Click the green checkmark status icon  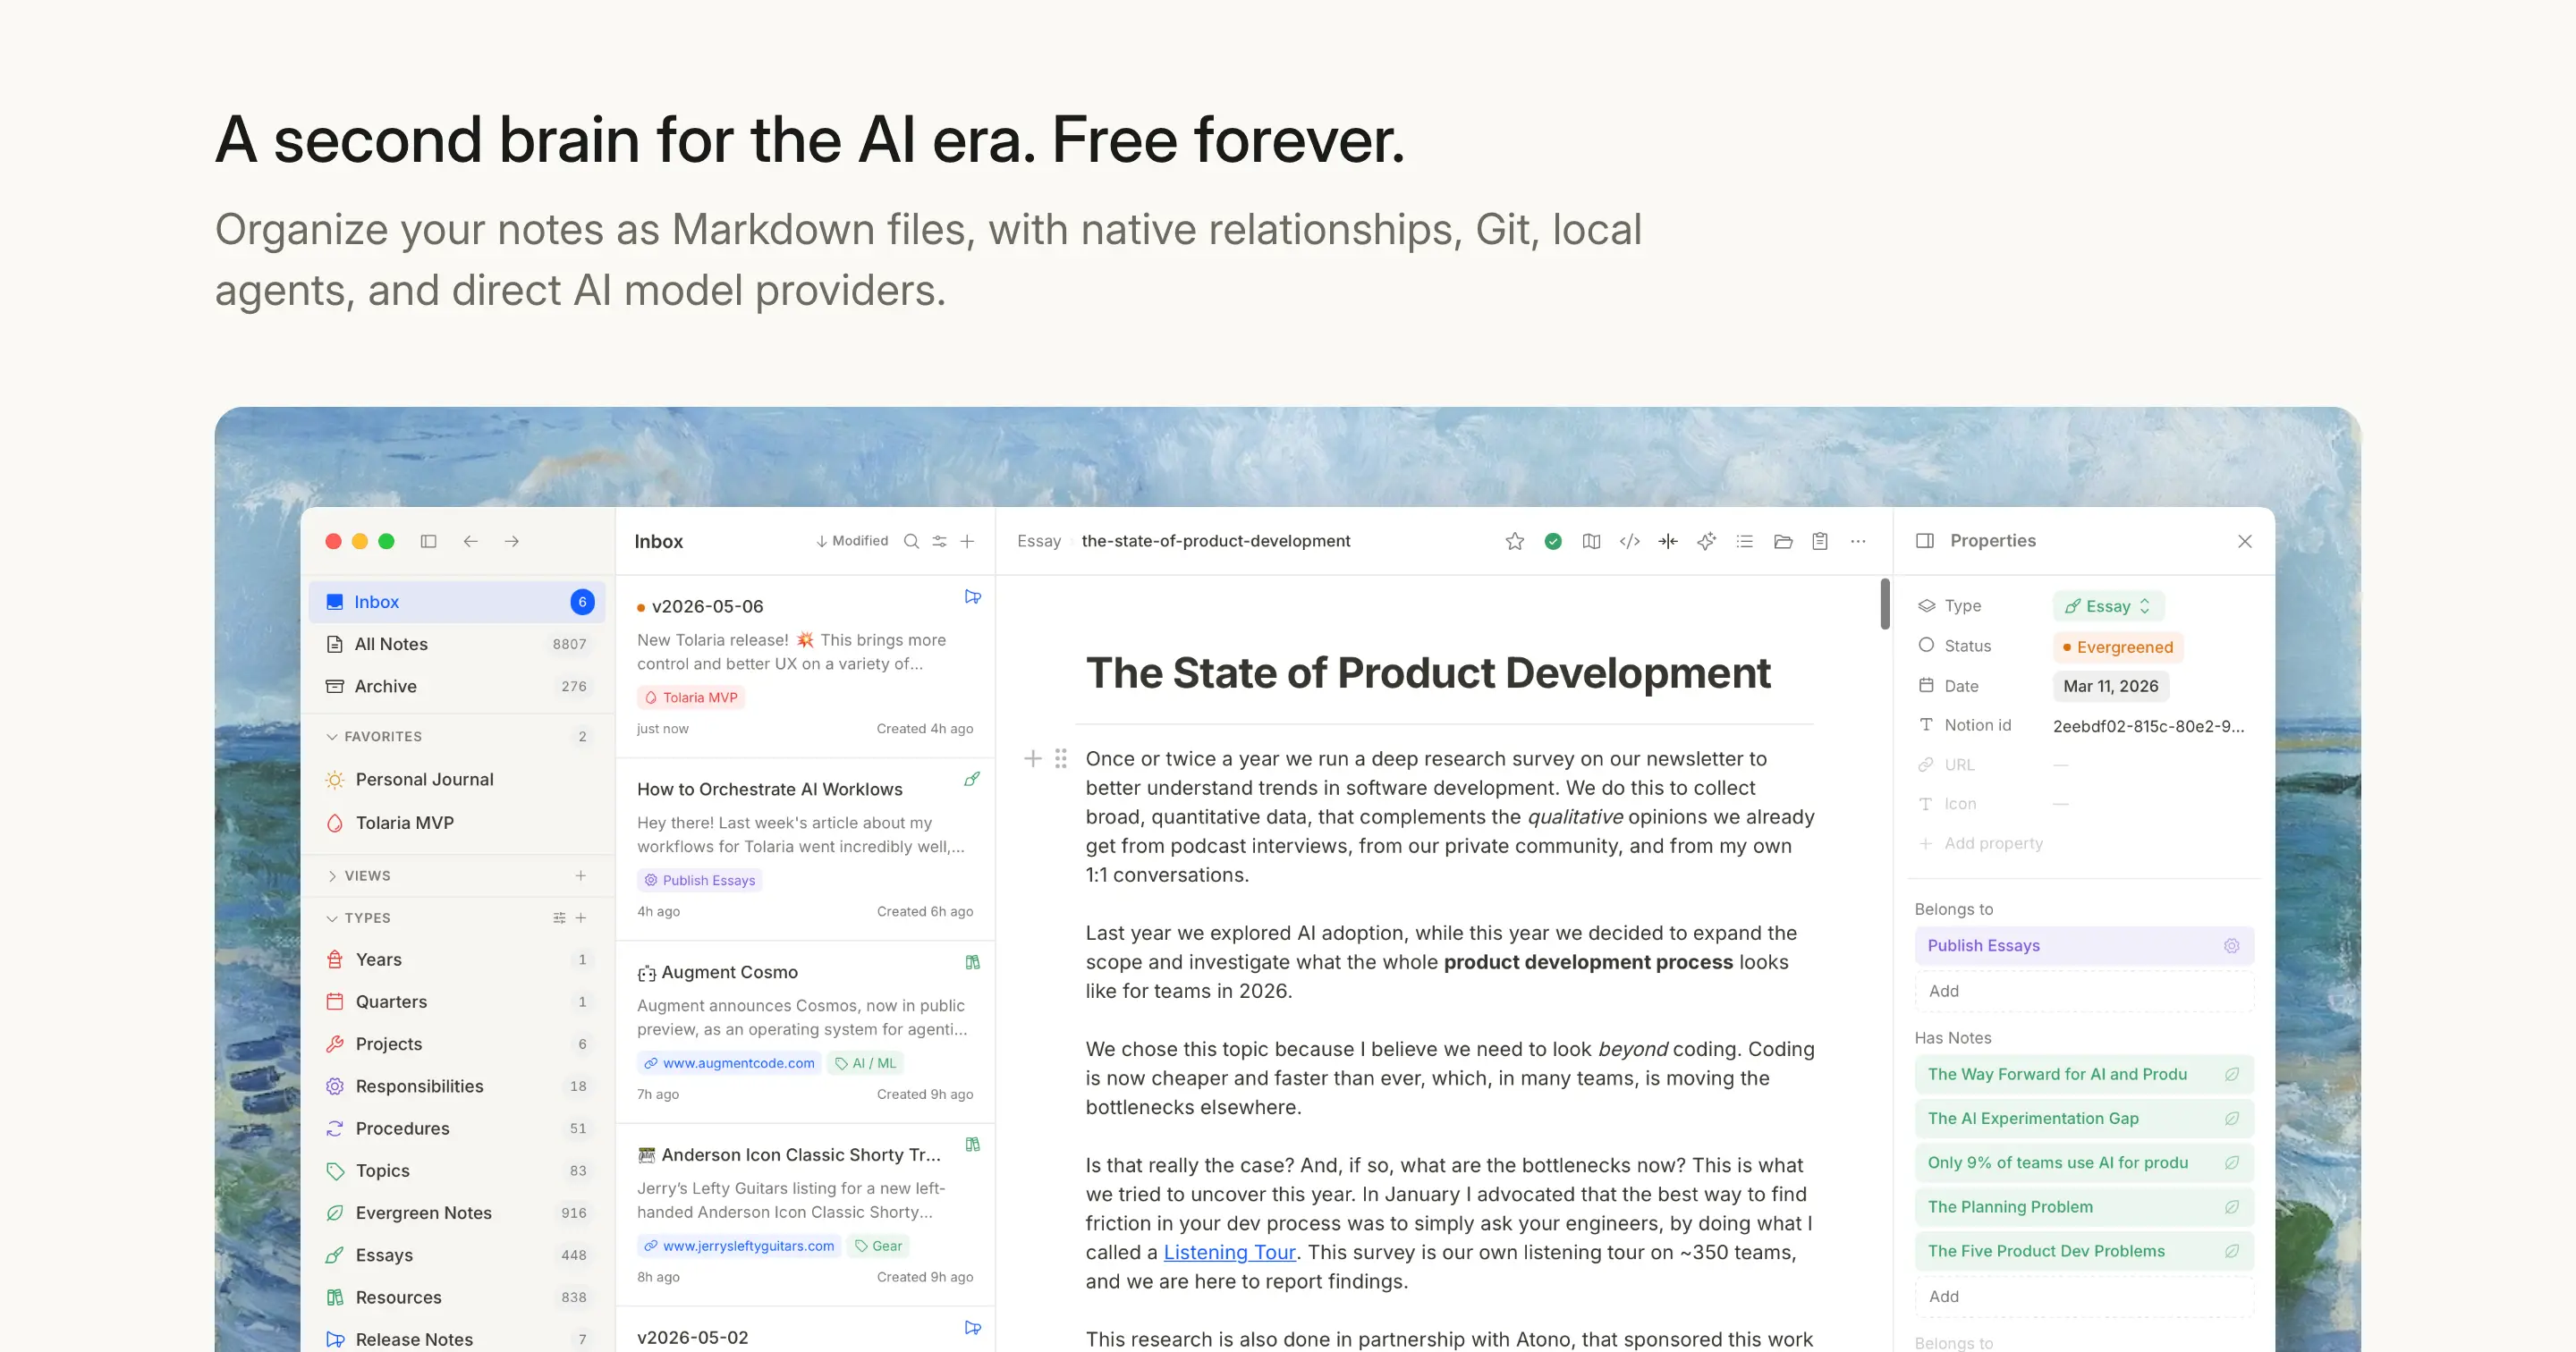pyautogui.click(x=1553, y=541)
